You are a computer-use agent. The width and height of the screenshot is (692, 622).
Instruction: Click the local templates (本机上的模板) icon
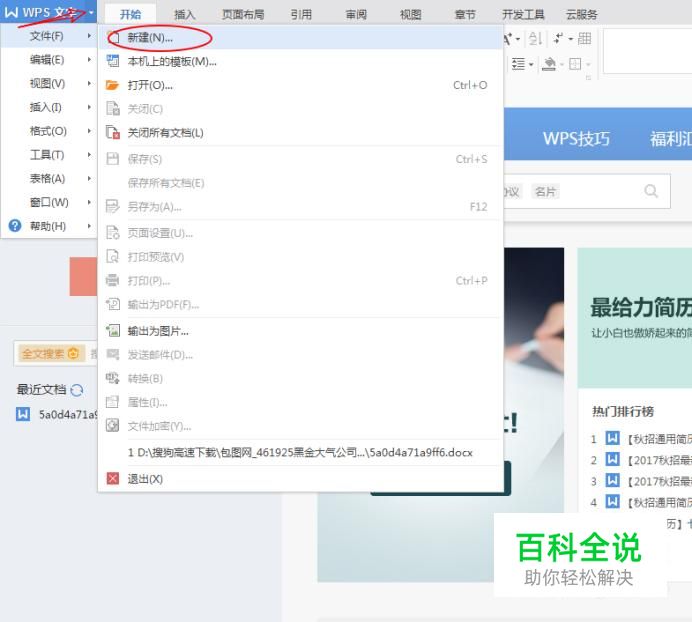[113, 61]
